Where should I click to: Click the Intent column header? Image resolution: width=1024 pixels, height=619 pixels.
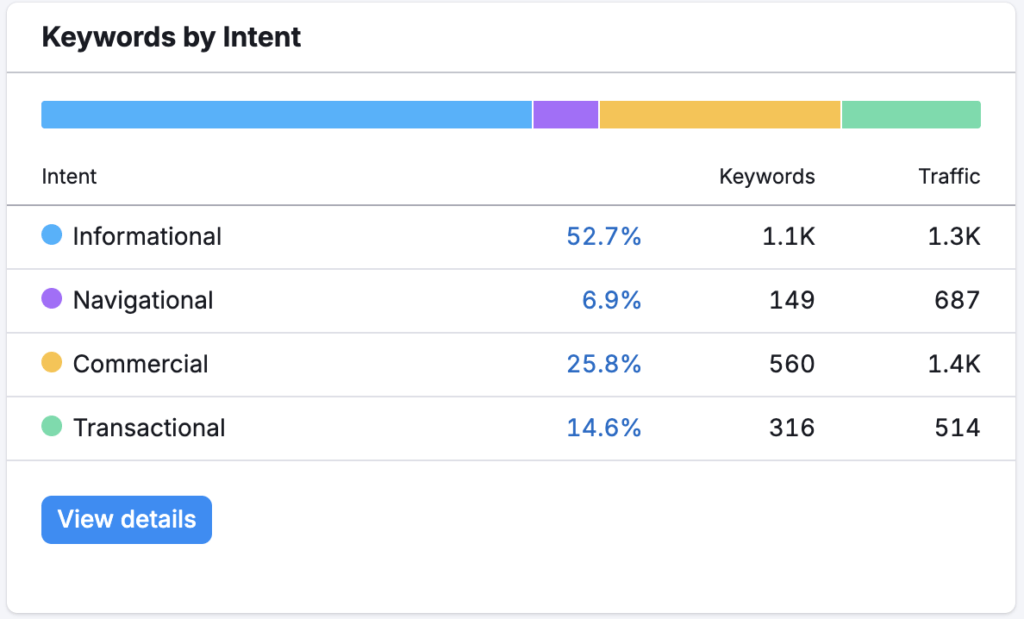coord(69,177)
